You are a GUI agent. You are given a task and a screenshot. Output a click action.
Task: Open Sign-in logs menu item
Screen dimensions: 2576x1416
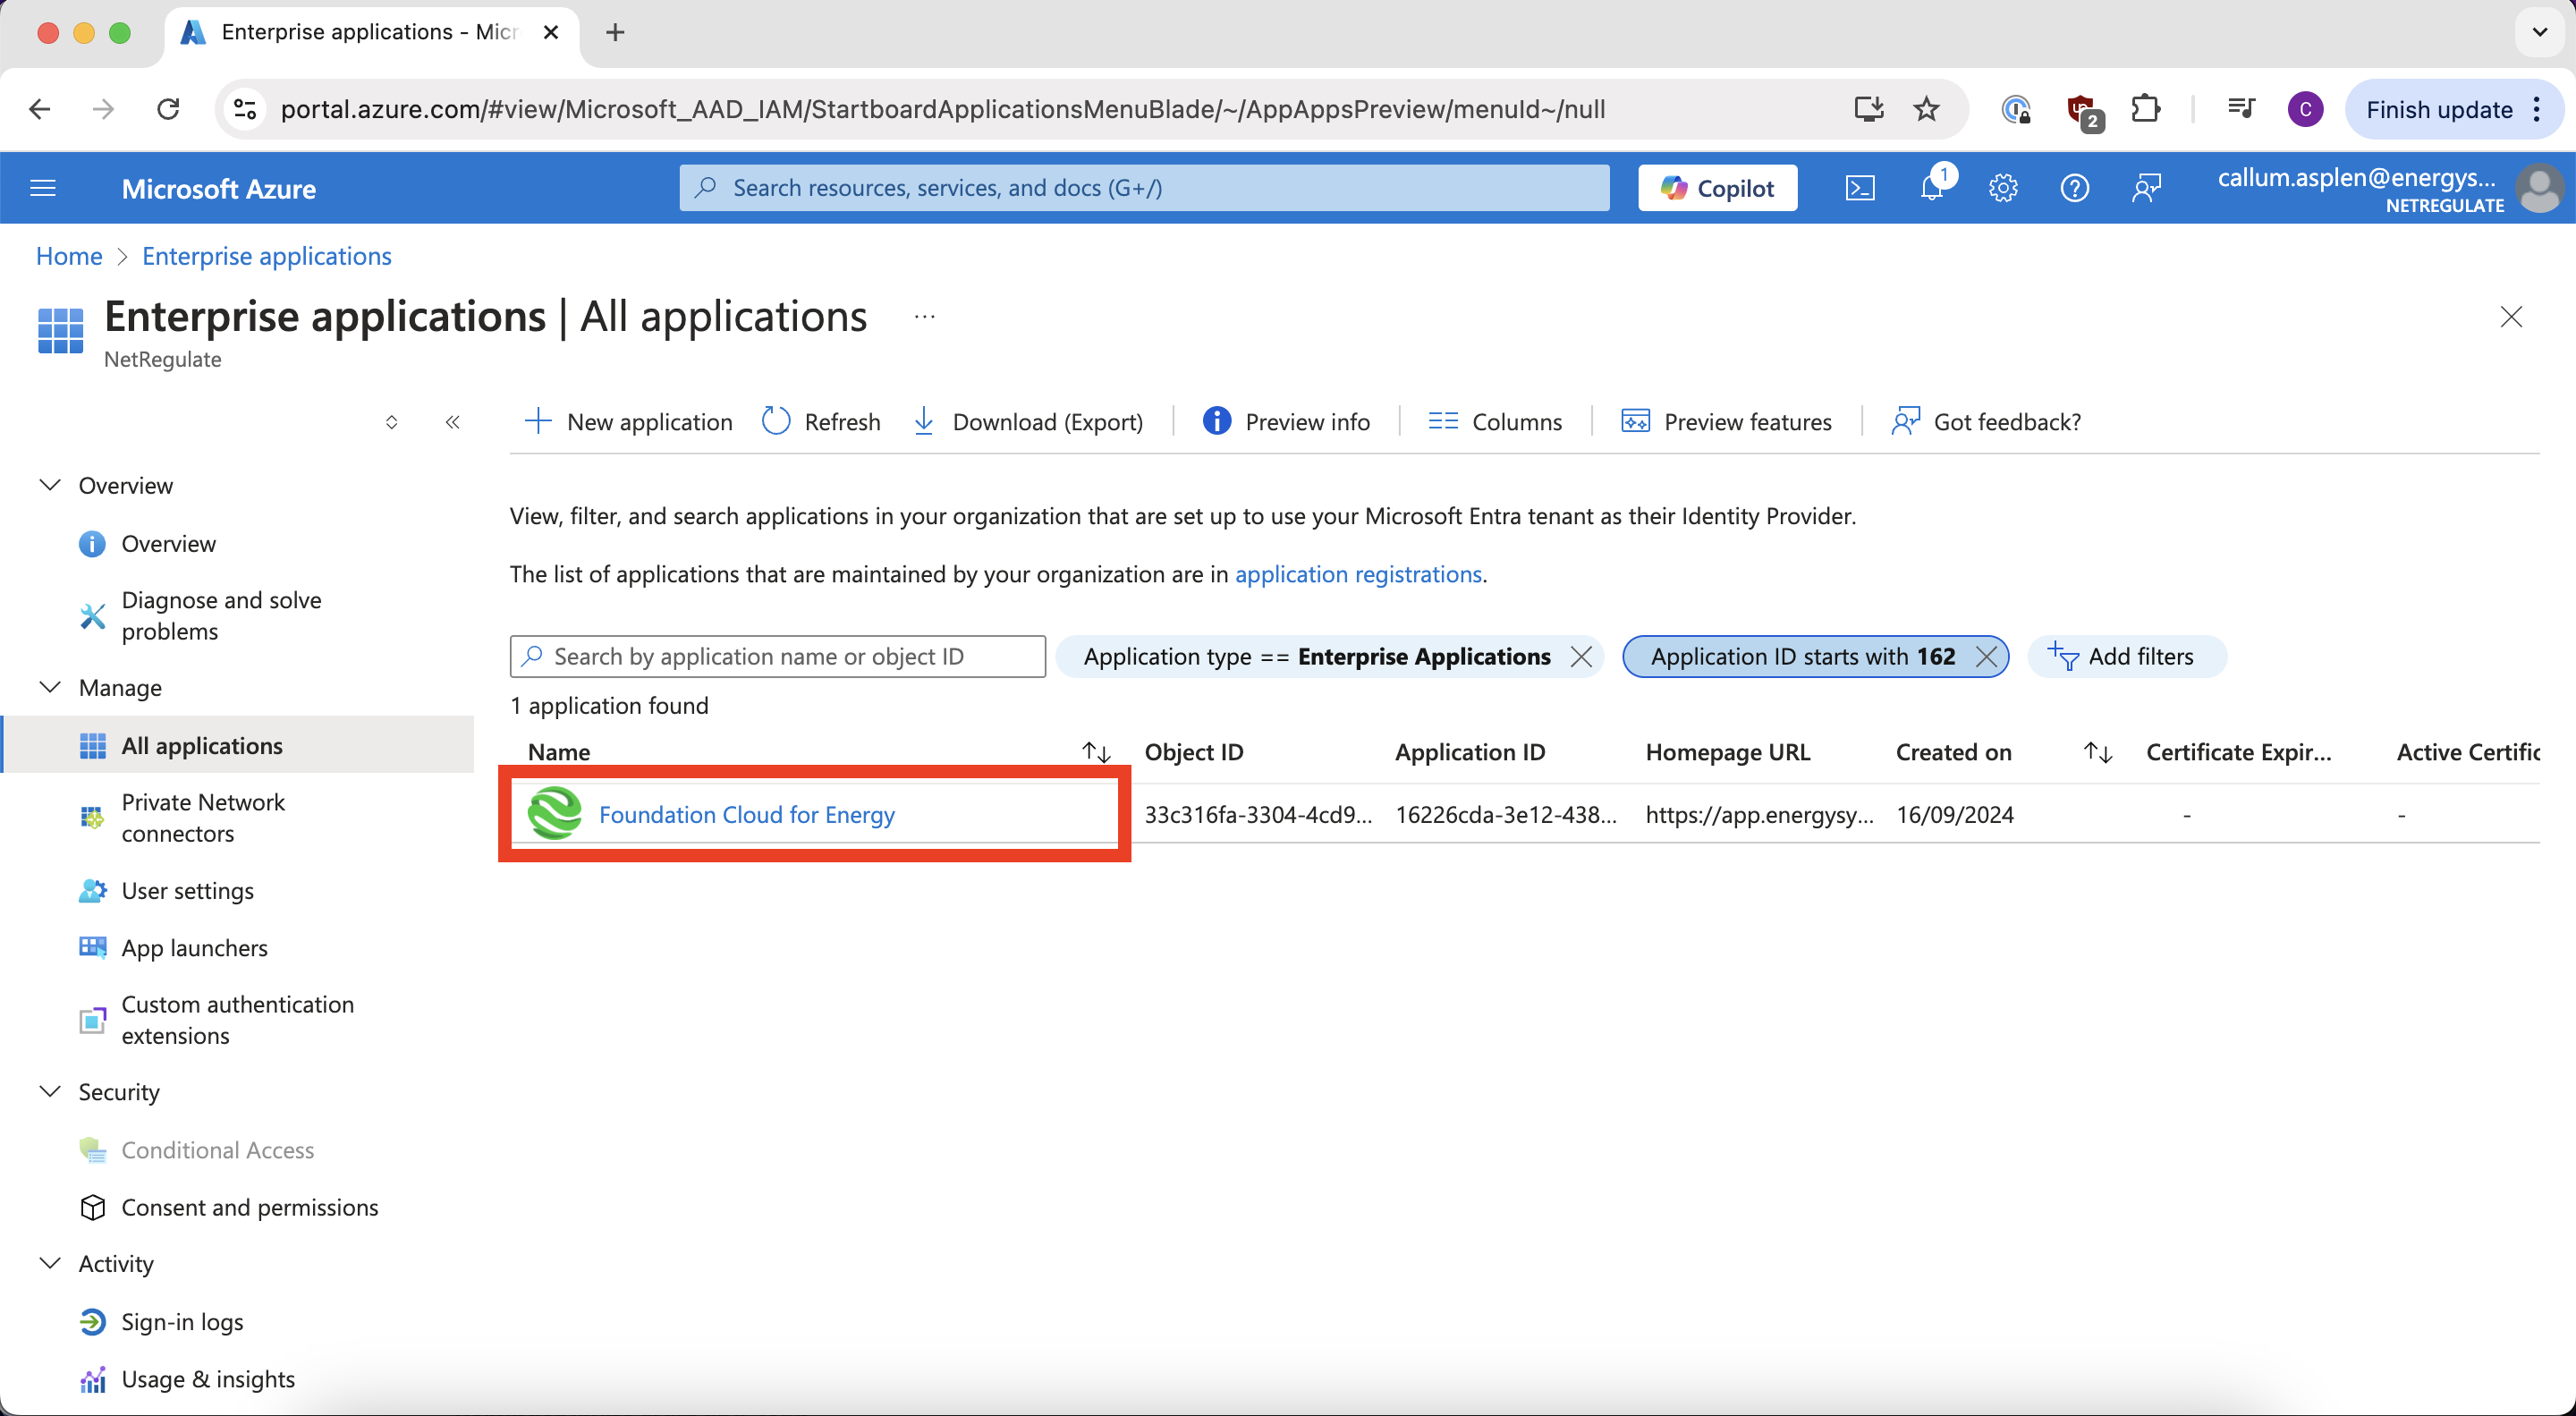[182, 1321]
